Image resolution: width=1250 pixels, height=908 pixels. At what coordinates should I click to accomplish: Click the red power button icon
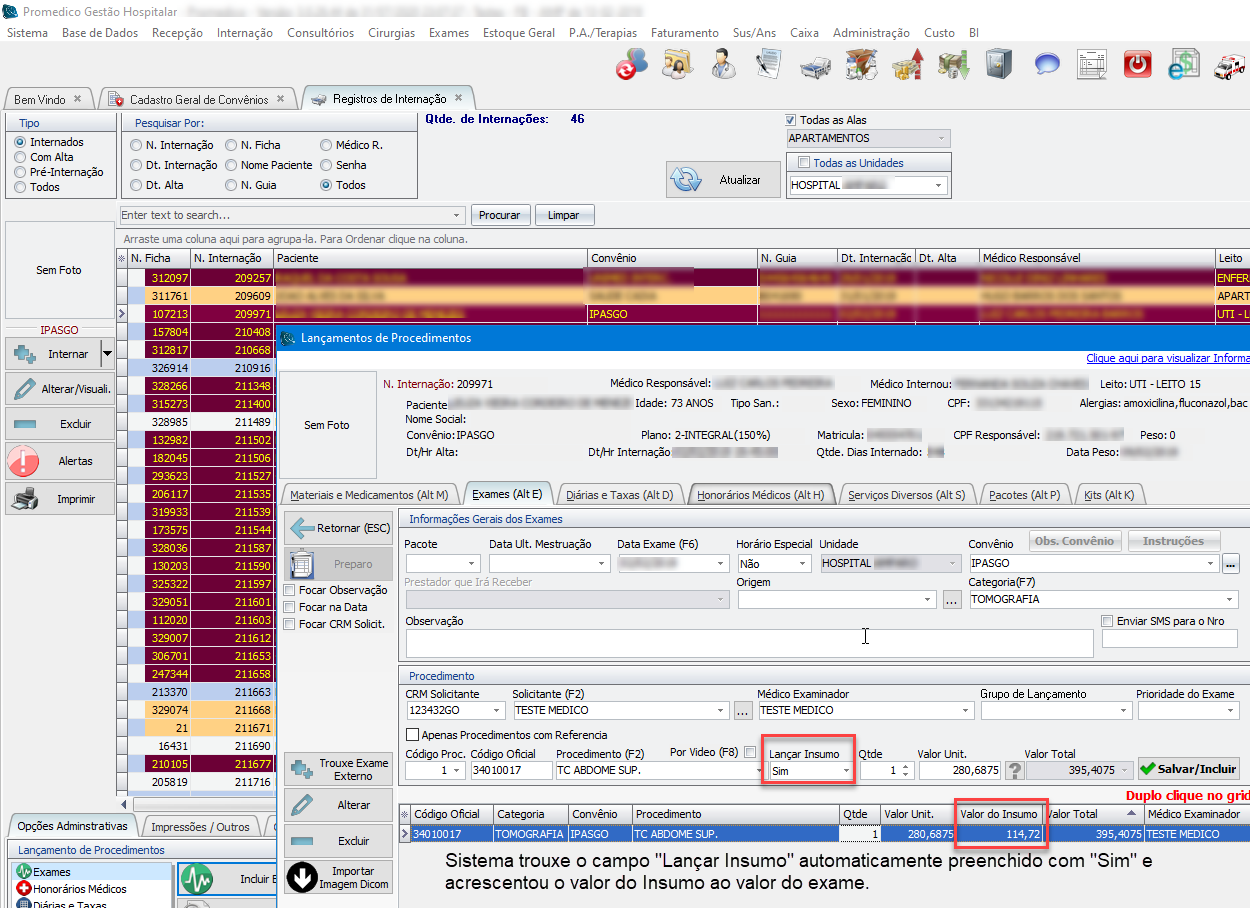pyautogui.click(x=1138, y=65)
